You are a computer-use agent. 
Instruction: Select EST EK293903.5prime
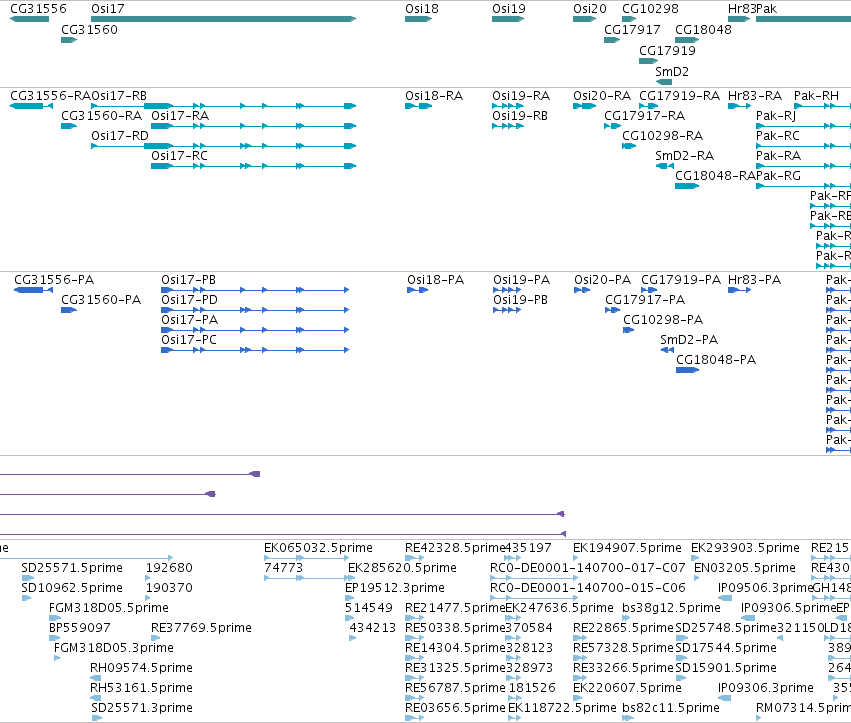[745, 548]
